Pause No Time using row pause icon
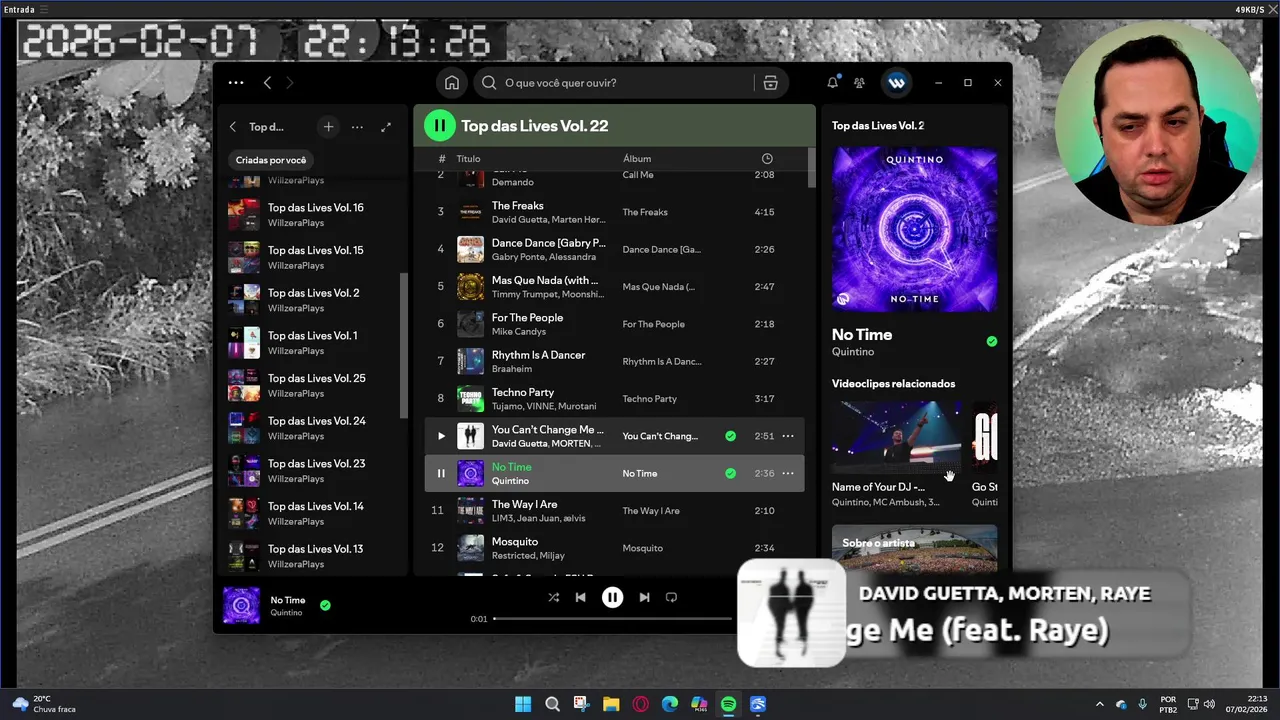Image resolution: width=1280 pixels, height=720 pixels. tap(441, 473)
